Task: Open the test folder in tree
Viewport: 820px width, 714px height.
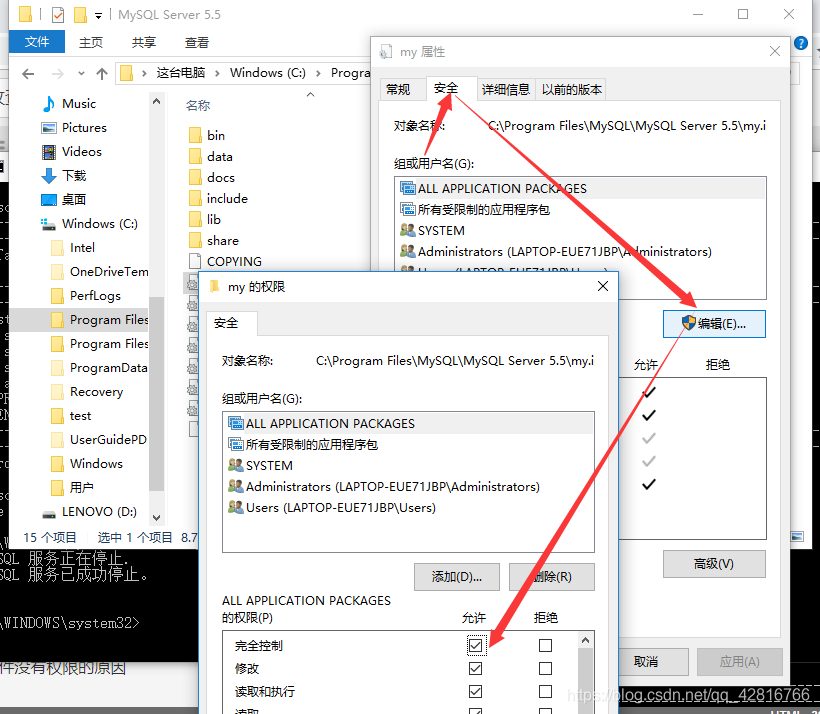Action: coord(71,416)
